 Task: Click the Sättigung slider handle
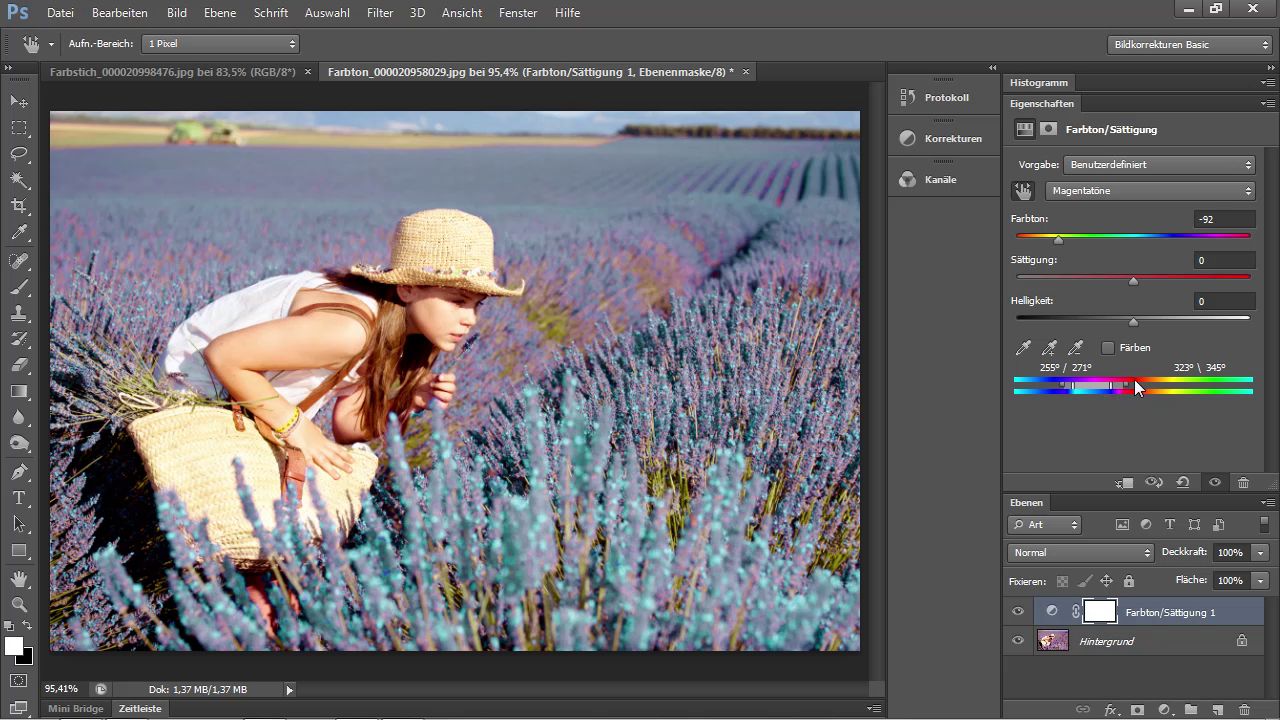pyautogui.click(x=1133, y=282)
